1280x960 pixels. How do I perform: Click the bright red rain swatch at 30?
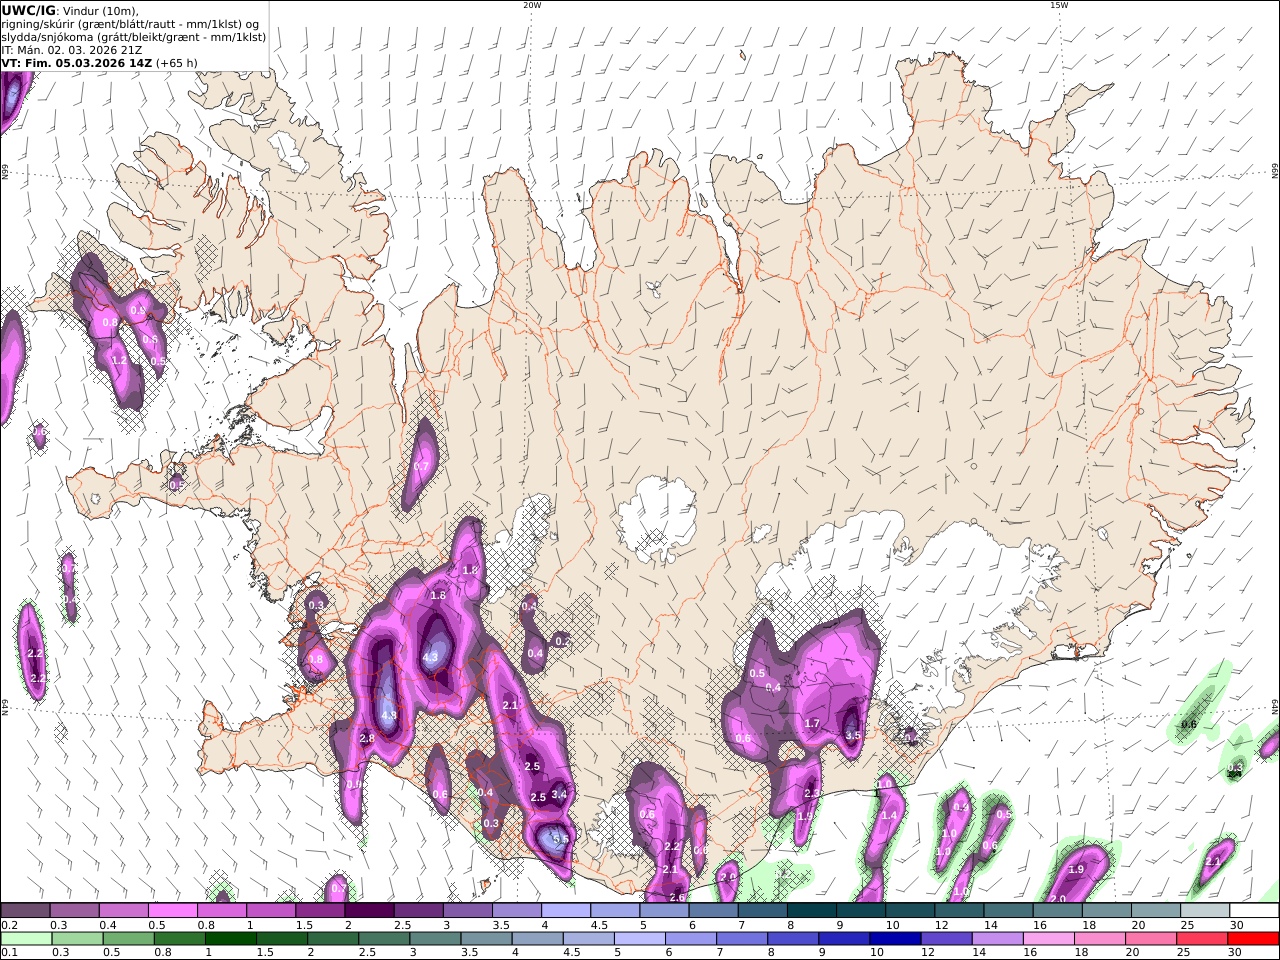1252,939
